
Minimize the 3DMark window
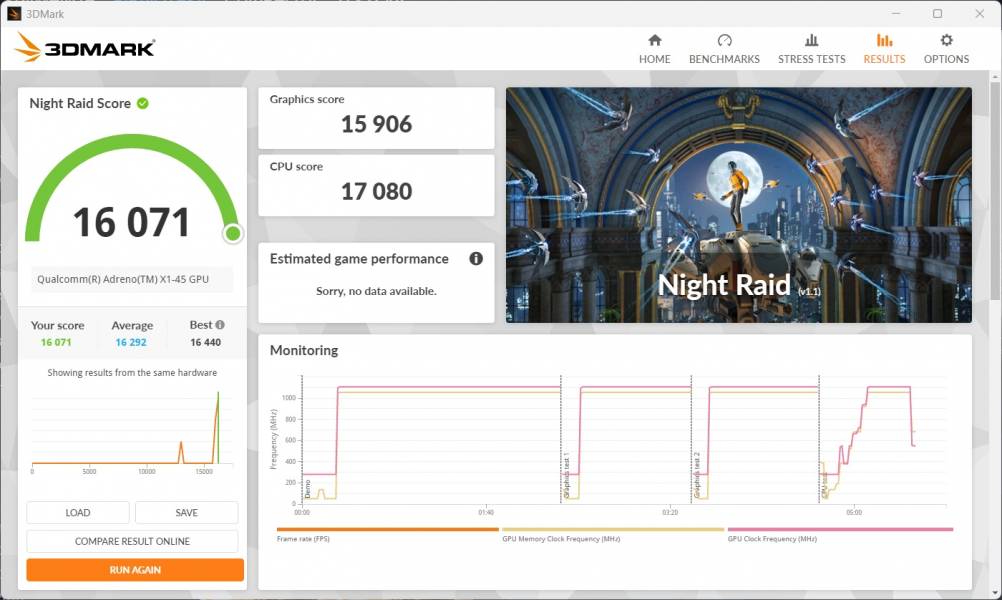(x=896, y=13)
